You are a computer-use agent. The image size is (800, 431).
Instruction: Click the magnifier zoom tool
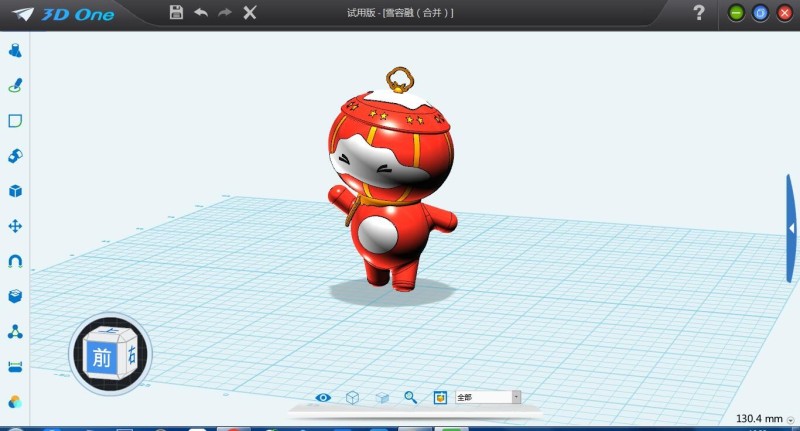411,397
